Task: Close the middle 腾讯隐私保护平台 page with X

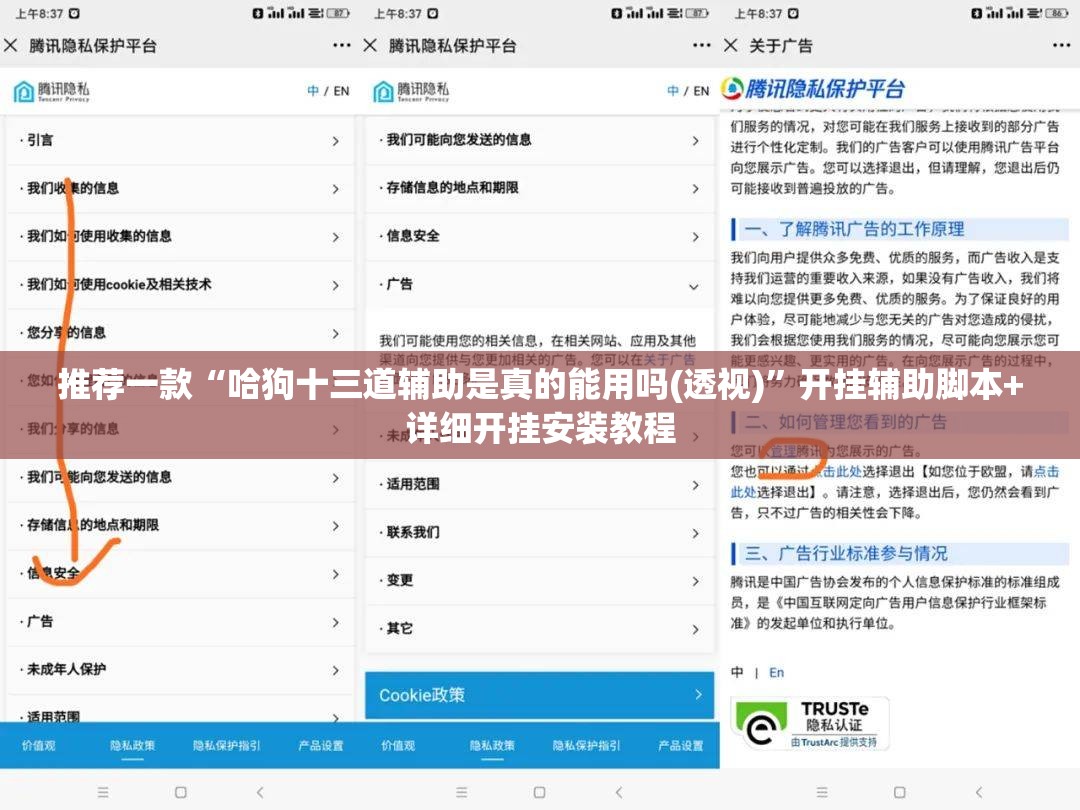Action: (370, 45)
